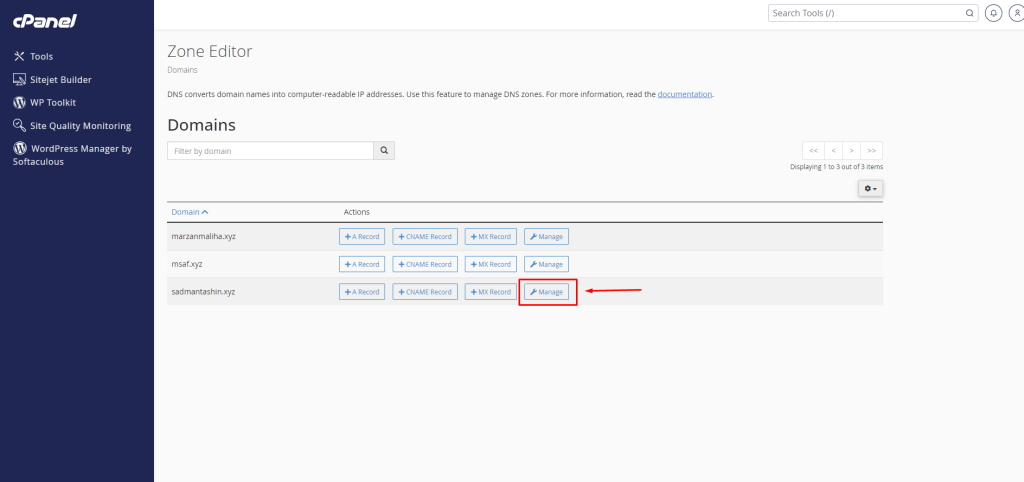Click the Filter by domain input field

coord(270,151)
